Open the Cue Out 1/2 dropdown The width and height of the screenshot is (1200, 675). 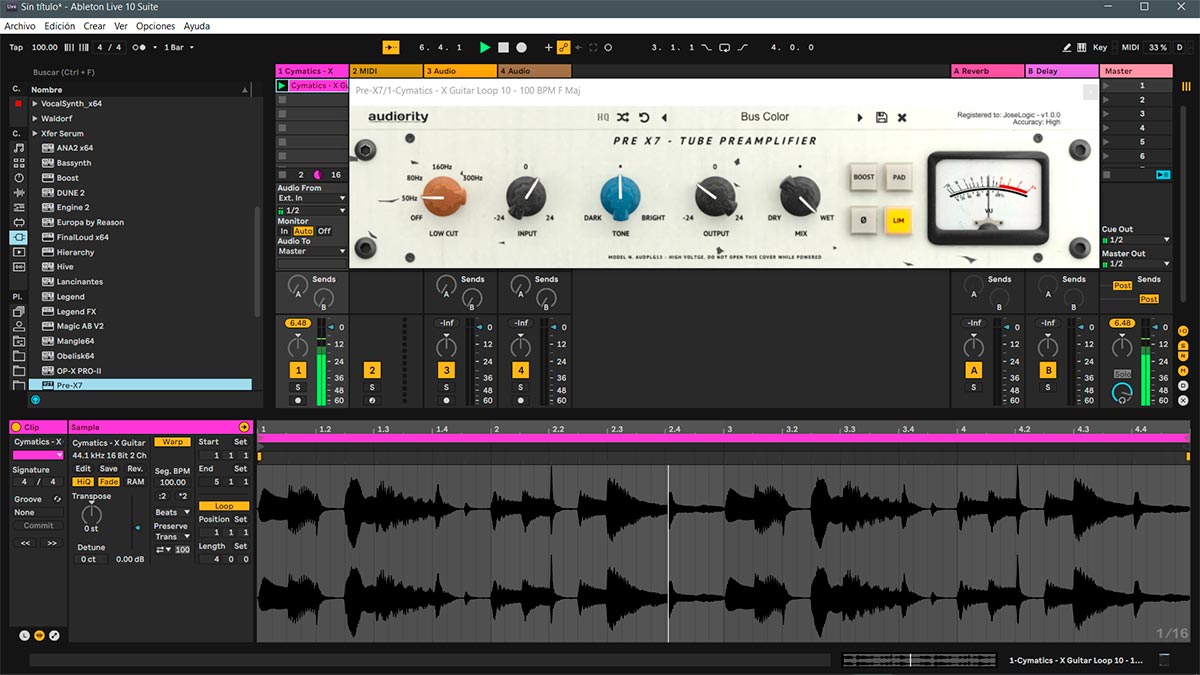pyautogui.click(x=1136, y=240)
